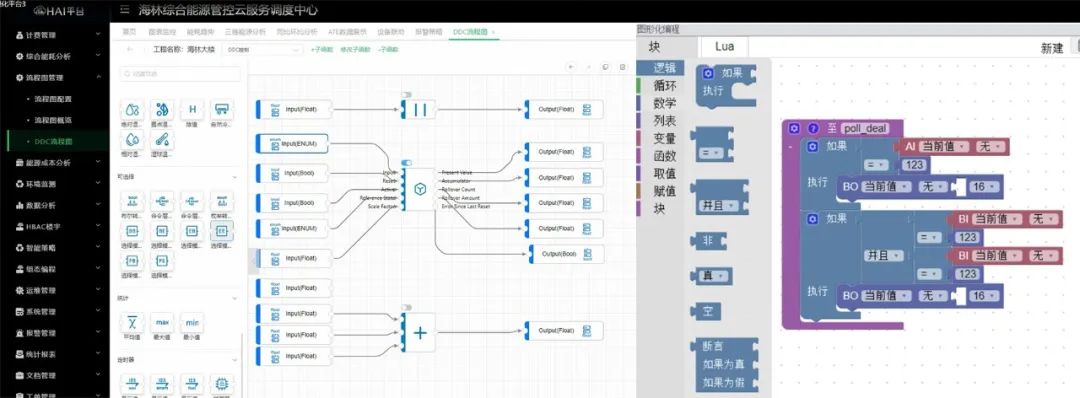Toggle the switch above the cube node
Viewport: 1080px width, 398px height.
(406, 163)
